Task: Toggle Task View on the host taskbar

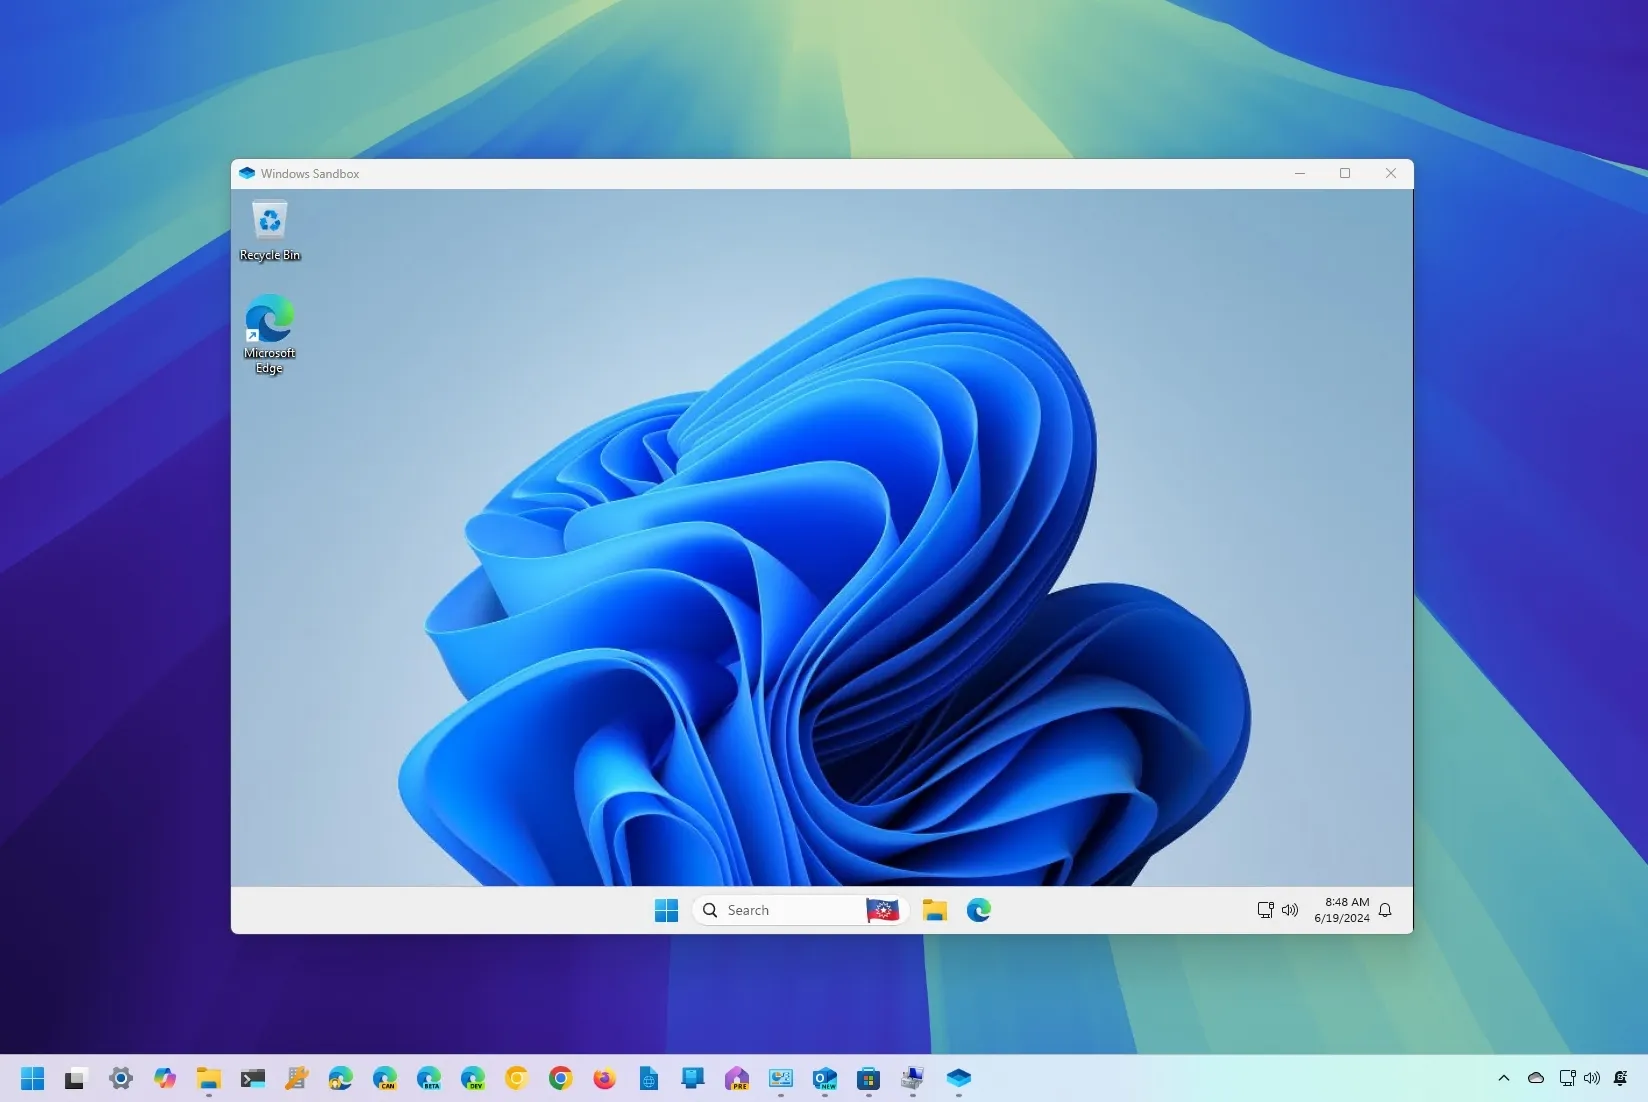Action: [75, 1080]
